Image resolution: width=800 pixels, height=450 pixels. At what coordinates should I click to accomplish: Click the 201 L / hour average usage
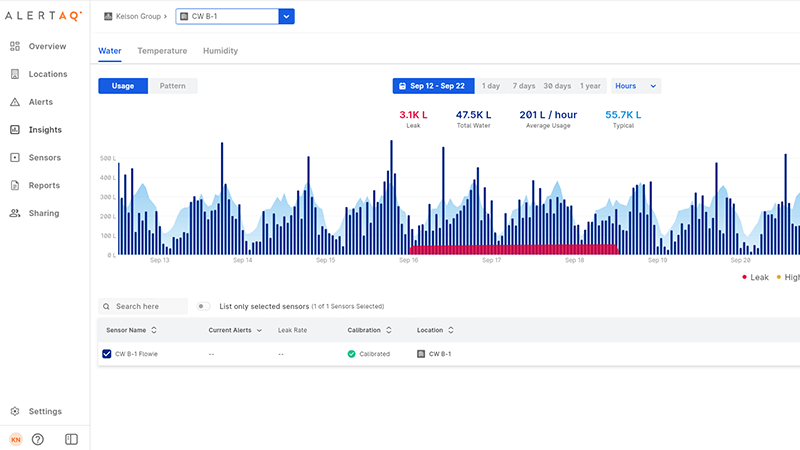548,115
